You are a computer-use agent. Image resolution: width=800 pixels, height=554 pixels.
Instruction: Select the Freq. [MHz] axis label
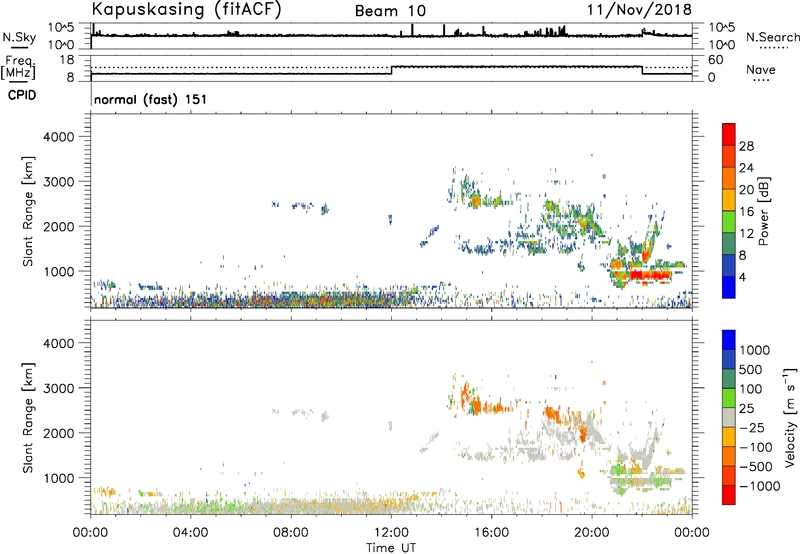pyautogui.click(x=18, y=67)
